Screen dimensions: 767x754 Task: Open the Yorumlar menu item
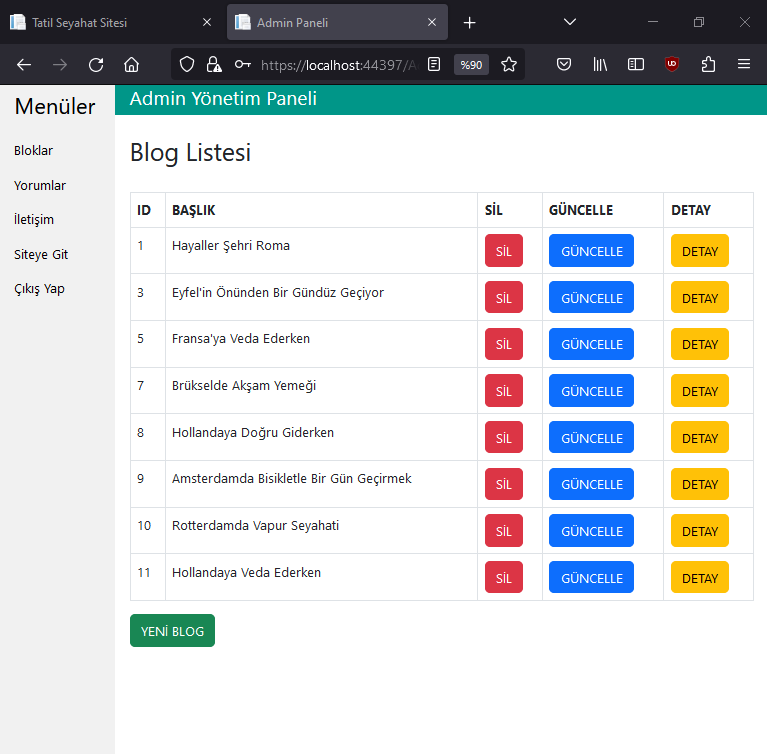tap(40, 186)
